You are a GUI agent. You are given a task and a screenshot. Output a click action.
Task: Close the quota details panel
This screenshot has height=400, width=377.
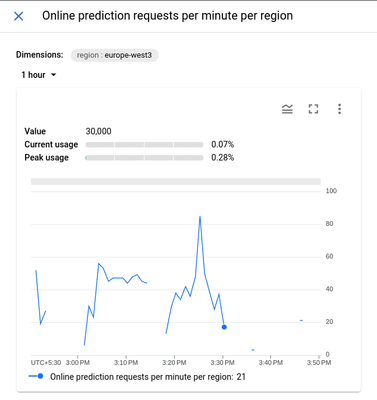point(19,16)
